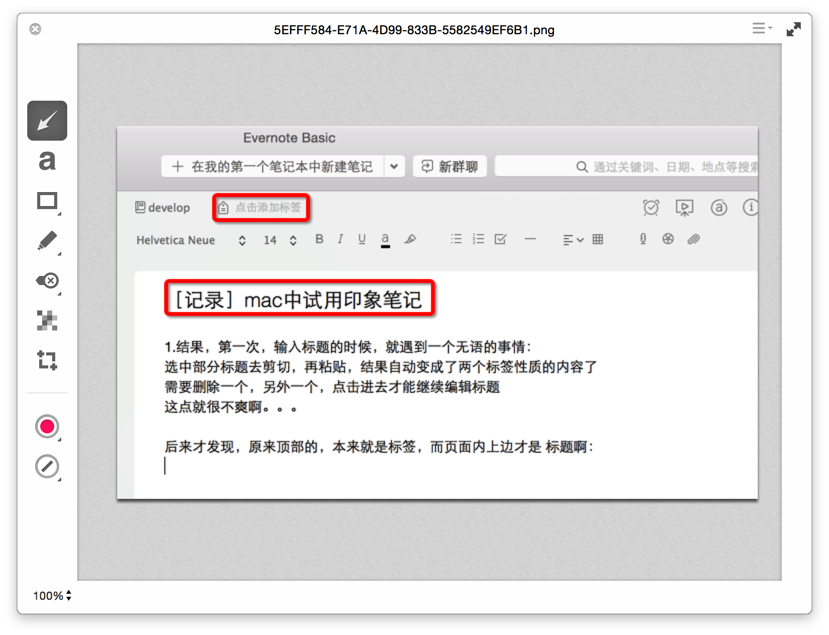
Task: Insert a table with the grid icon
Action: point(598,239)
